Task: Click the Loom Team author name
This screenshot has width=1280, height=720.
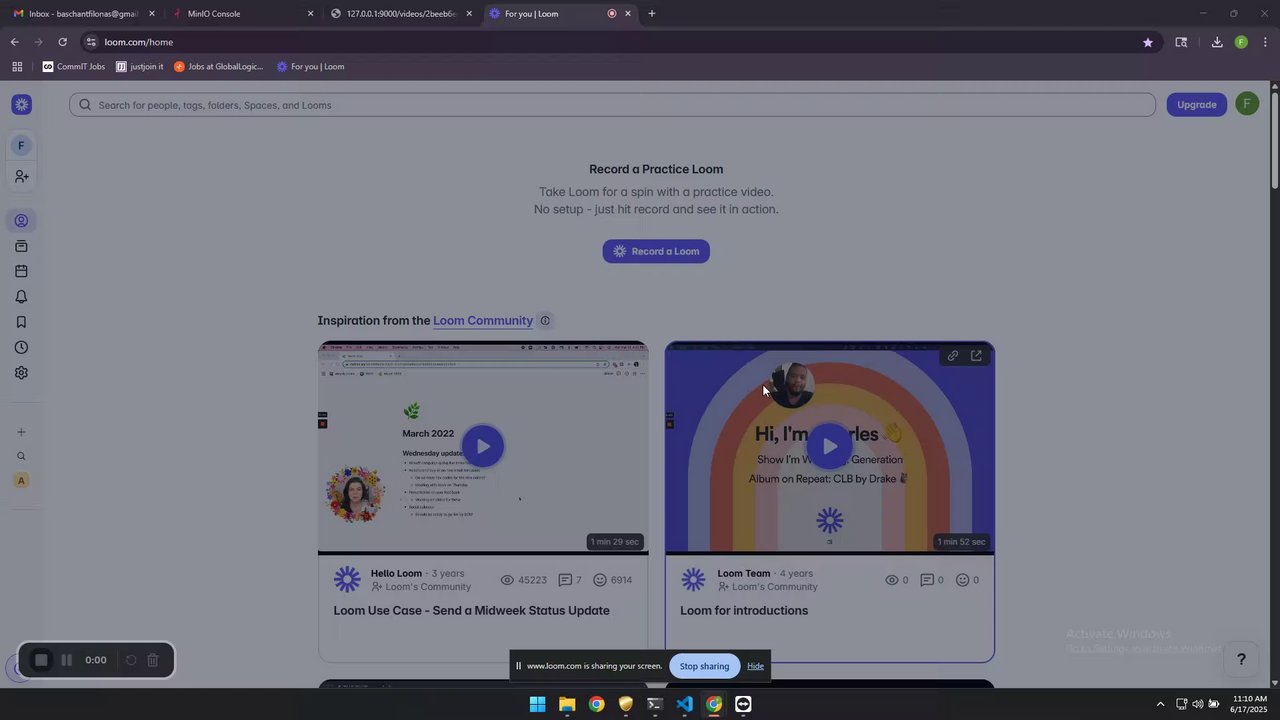Action: point(744,574)
